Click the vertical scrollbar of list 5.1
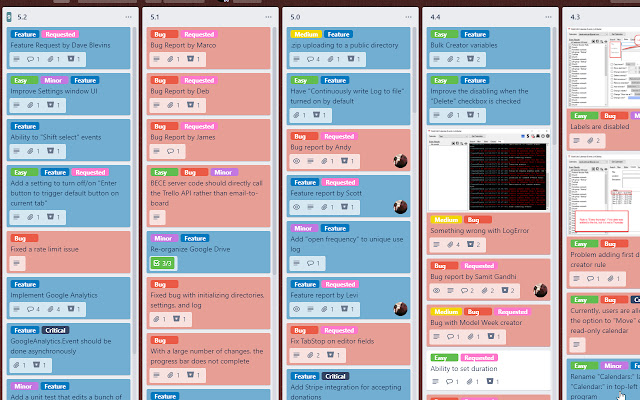Image resolution: width=640 pixels, height=400 pixels. (275, 151)
